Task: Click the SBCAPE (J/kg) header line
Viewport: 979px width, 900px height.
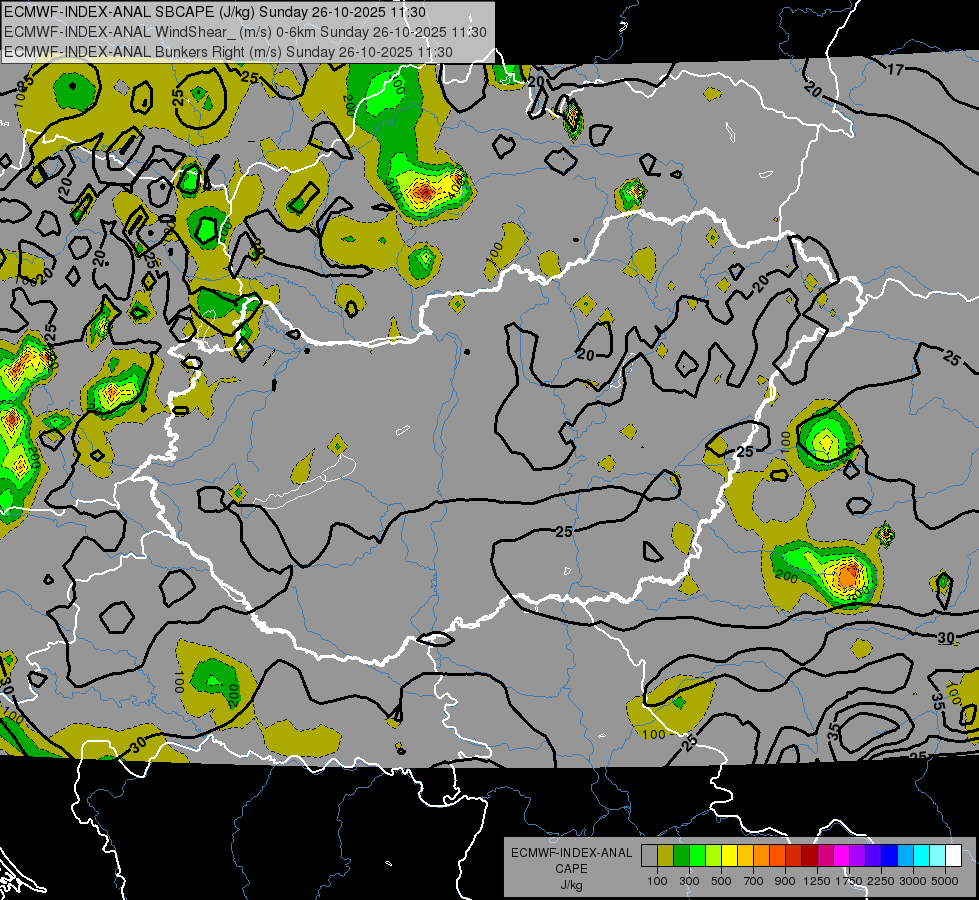Action: pyautogui.click(x=215, y=12)
